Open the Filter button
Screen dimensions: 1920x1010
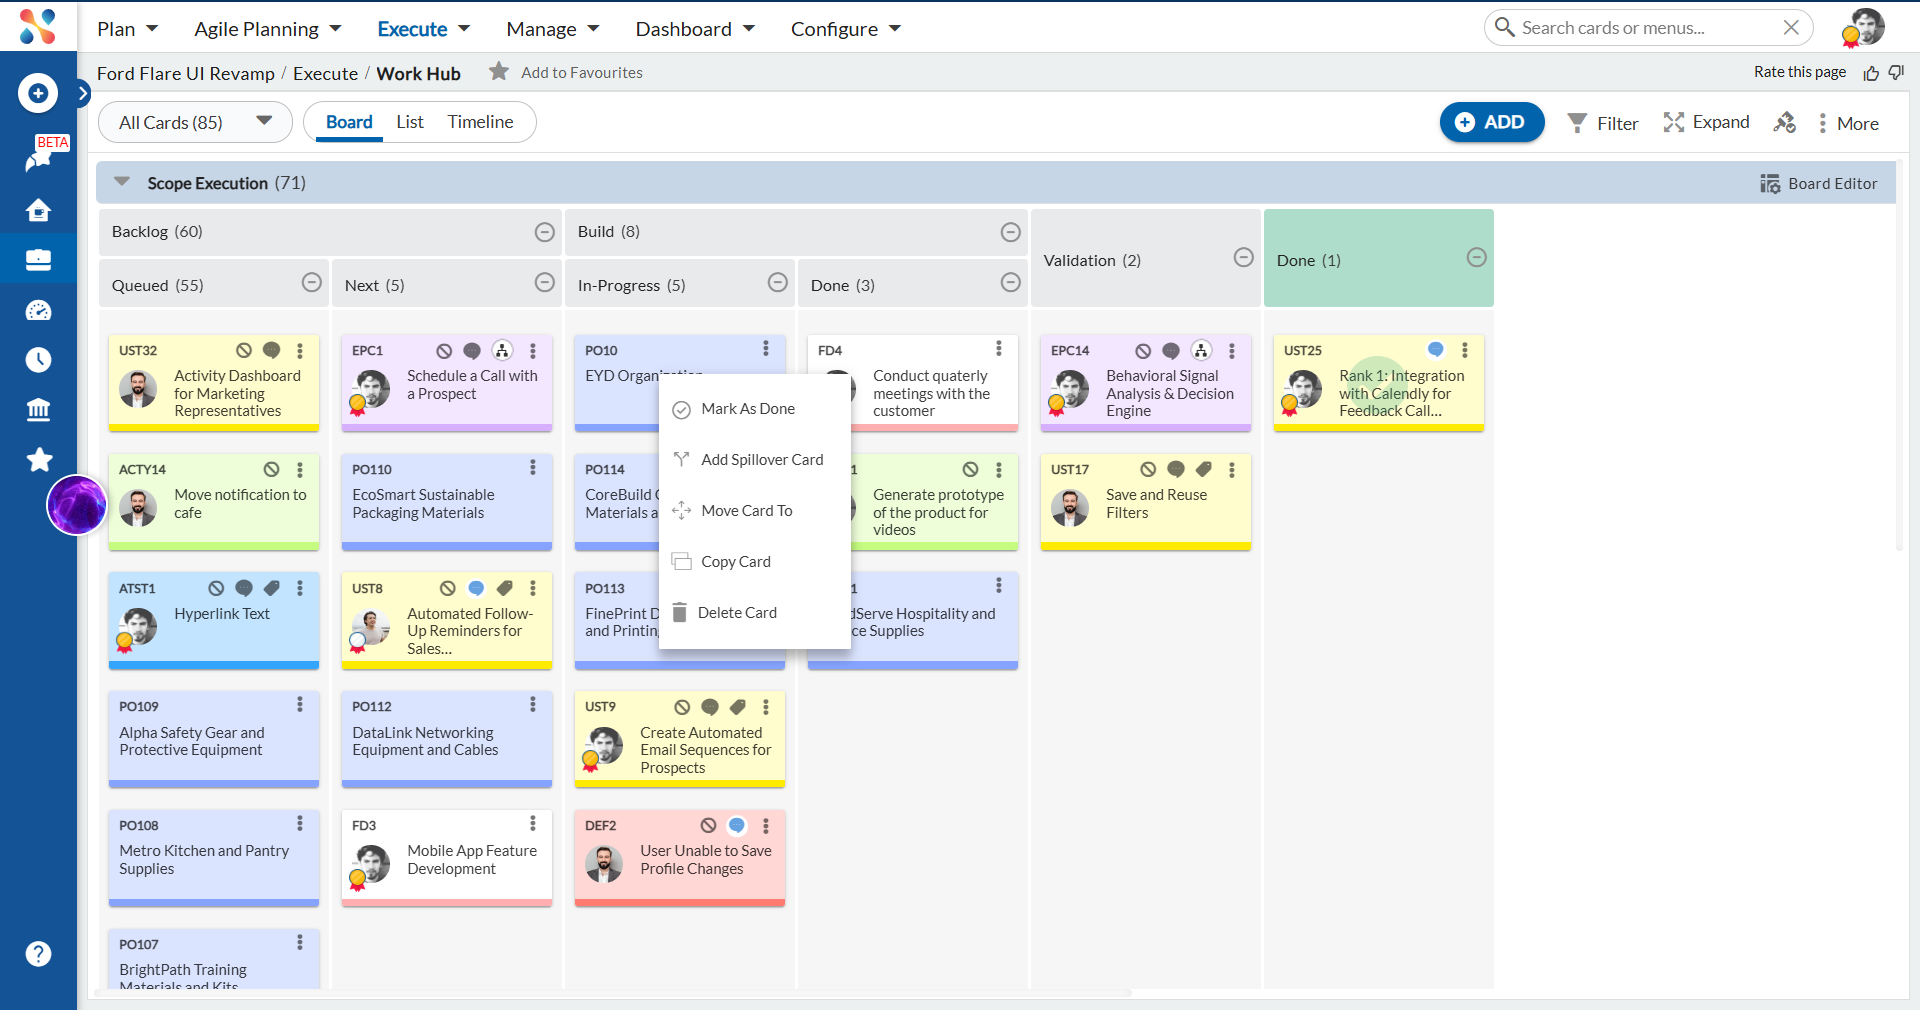tap(1603, 123)
